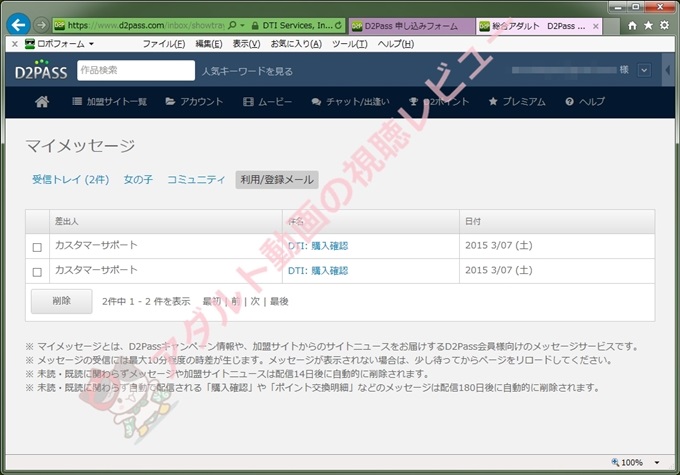
Task: Open browser settings gear icon
Action: click(664, 26)
